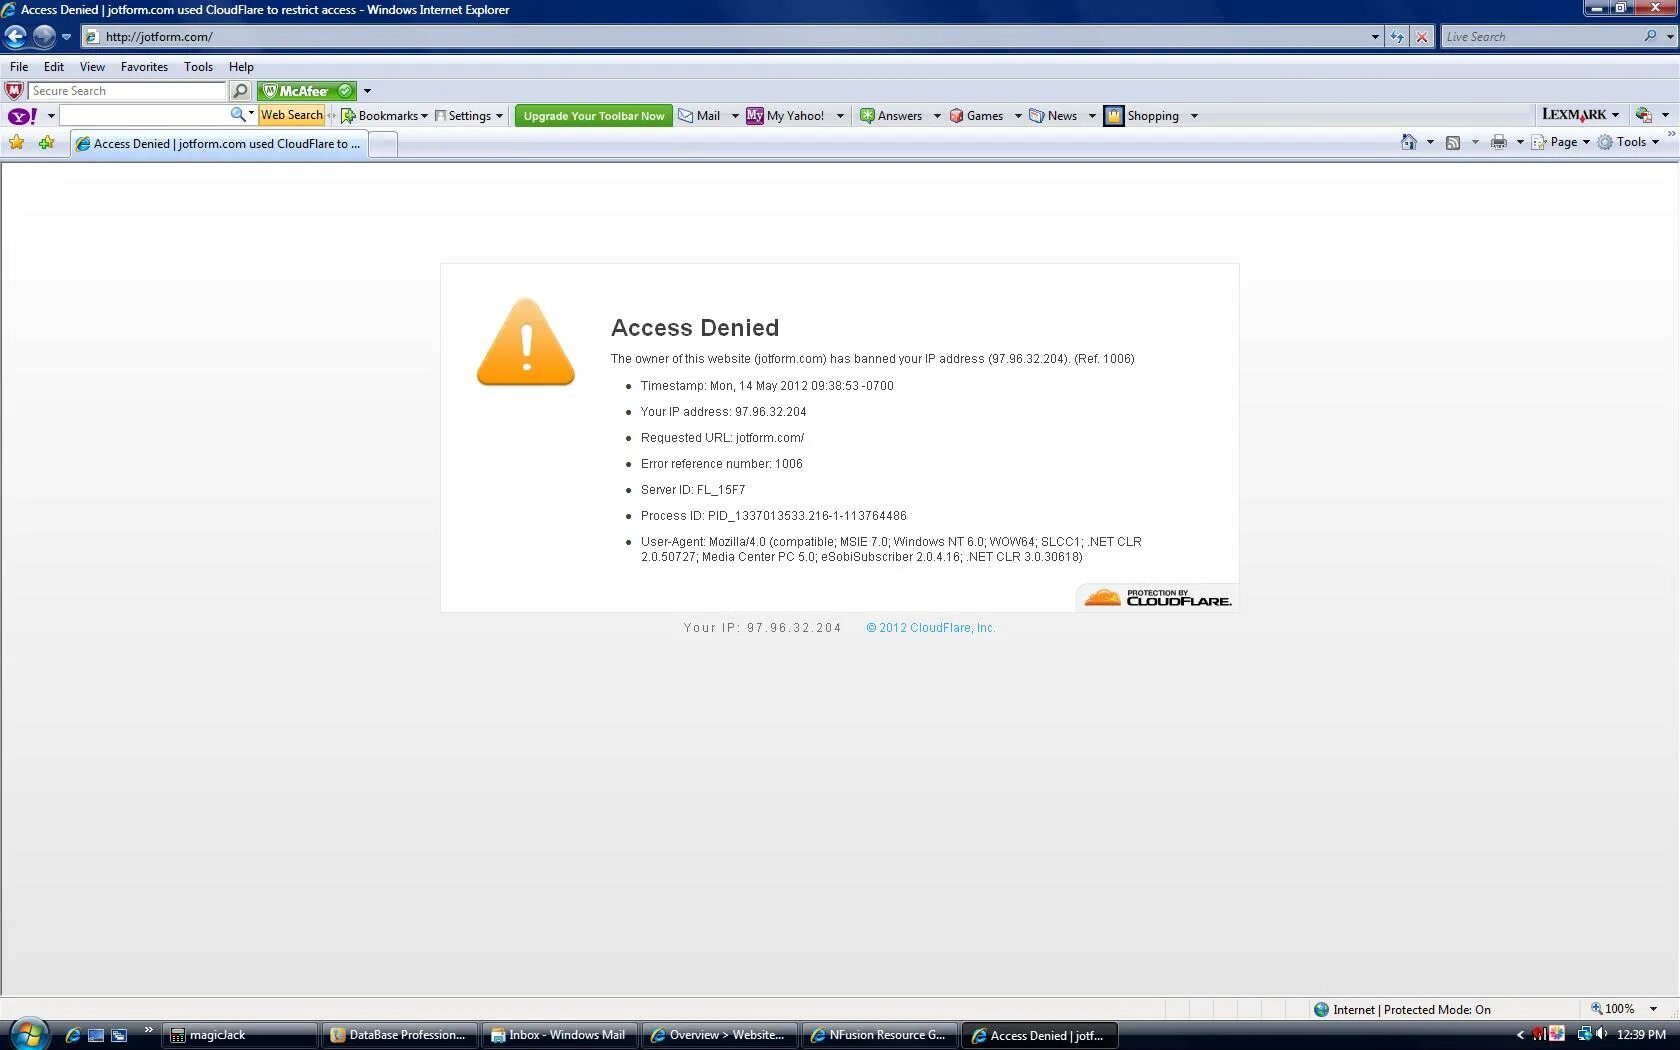Click the Yahoo Web Search button
Image resolution: width=1680 pixels, height=1050 pixels.
click(x=291, y=115)
